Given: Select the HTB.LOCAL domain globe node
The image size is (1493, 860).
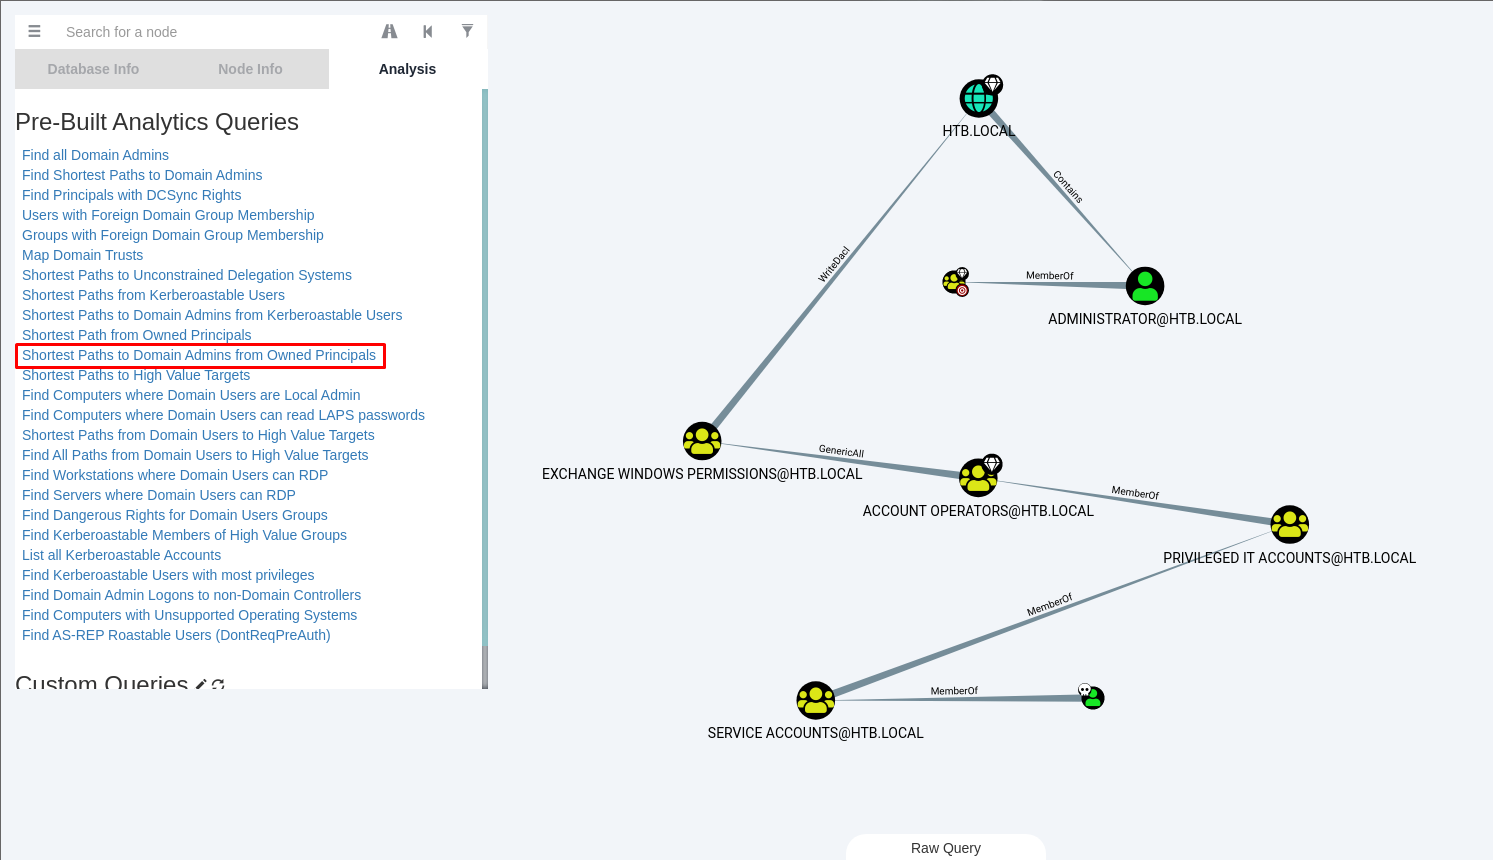Looking at the screenshot, I should point(978,99).
